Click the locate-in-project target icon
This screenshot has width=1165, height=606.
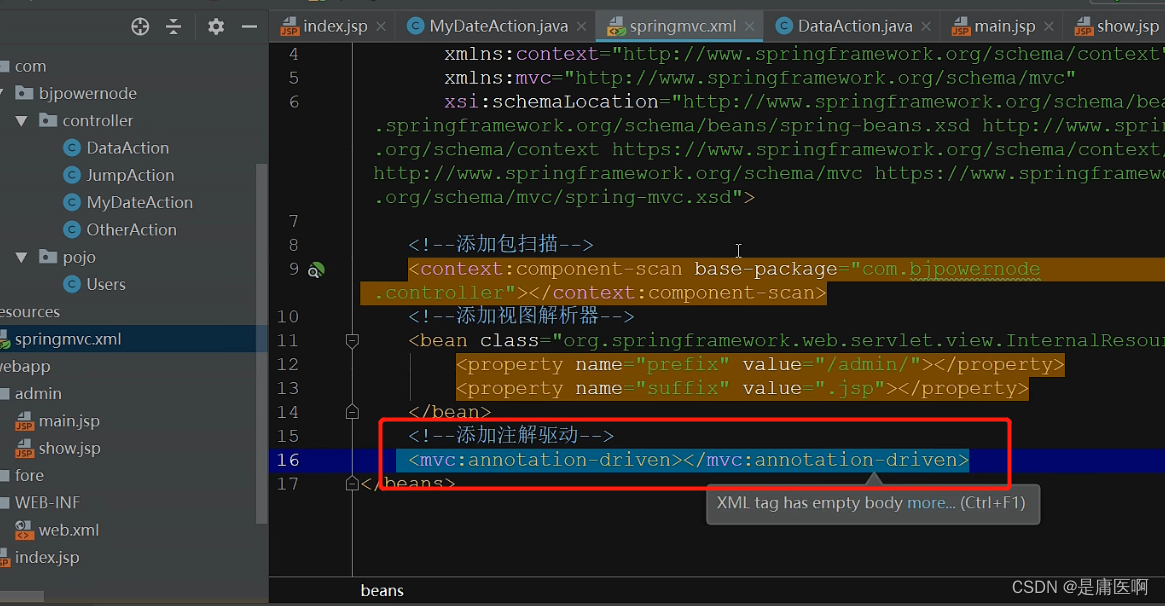tap(140, 27)
